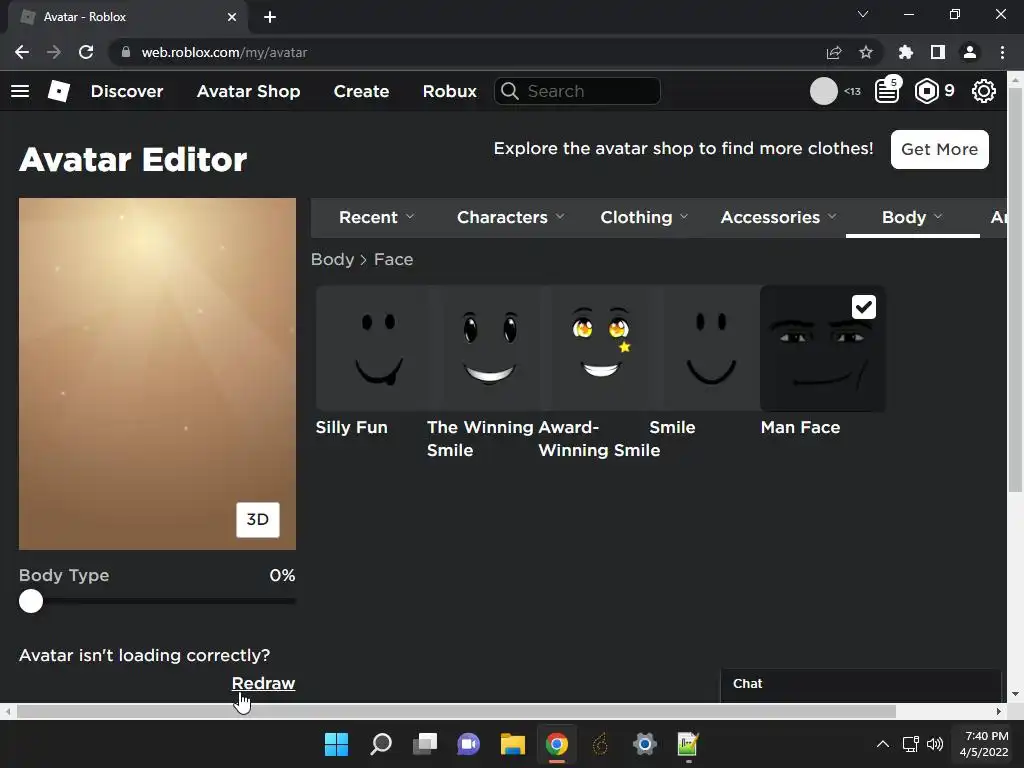Click the Get More button

tap(940, 150)
